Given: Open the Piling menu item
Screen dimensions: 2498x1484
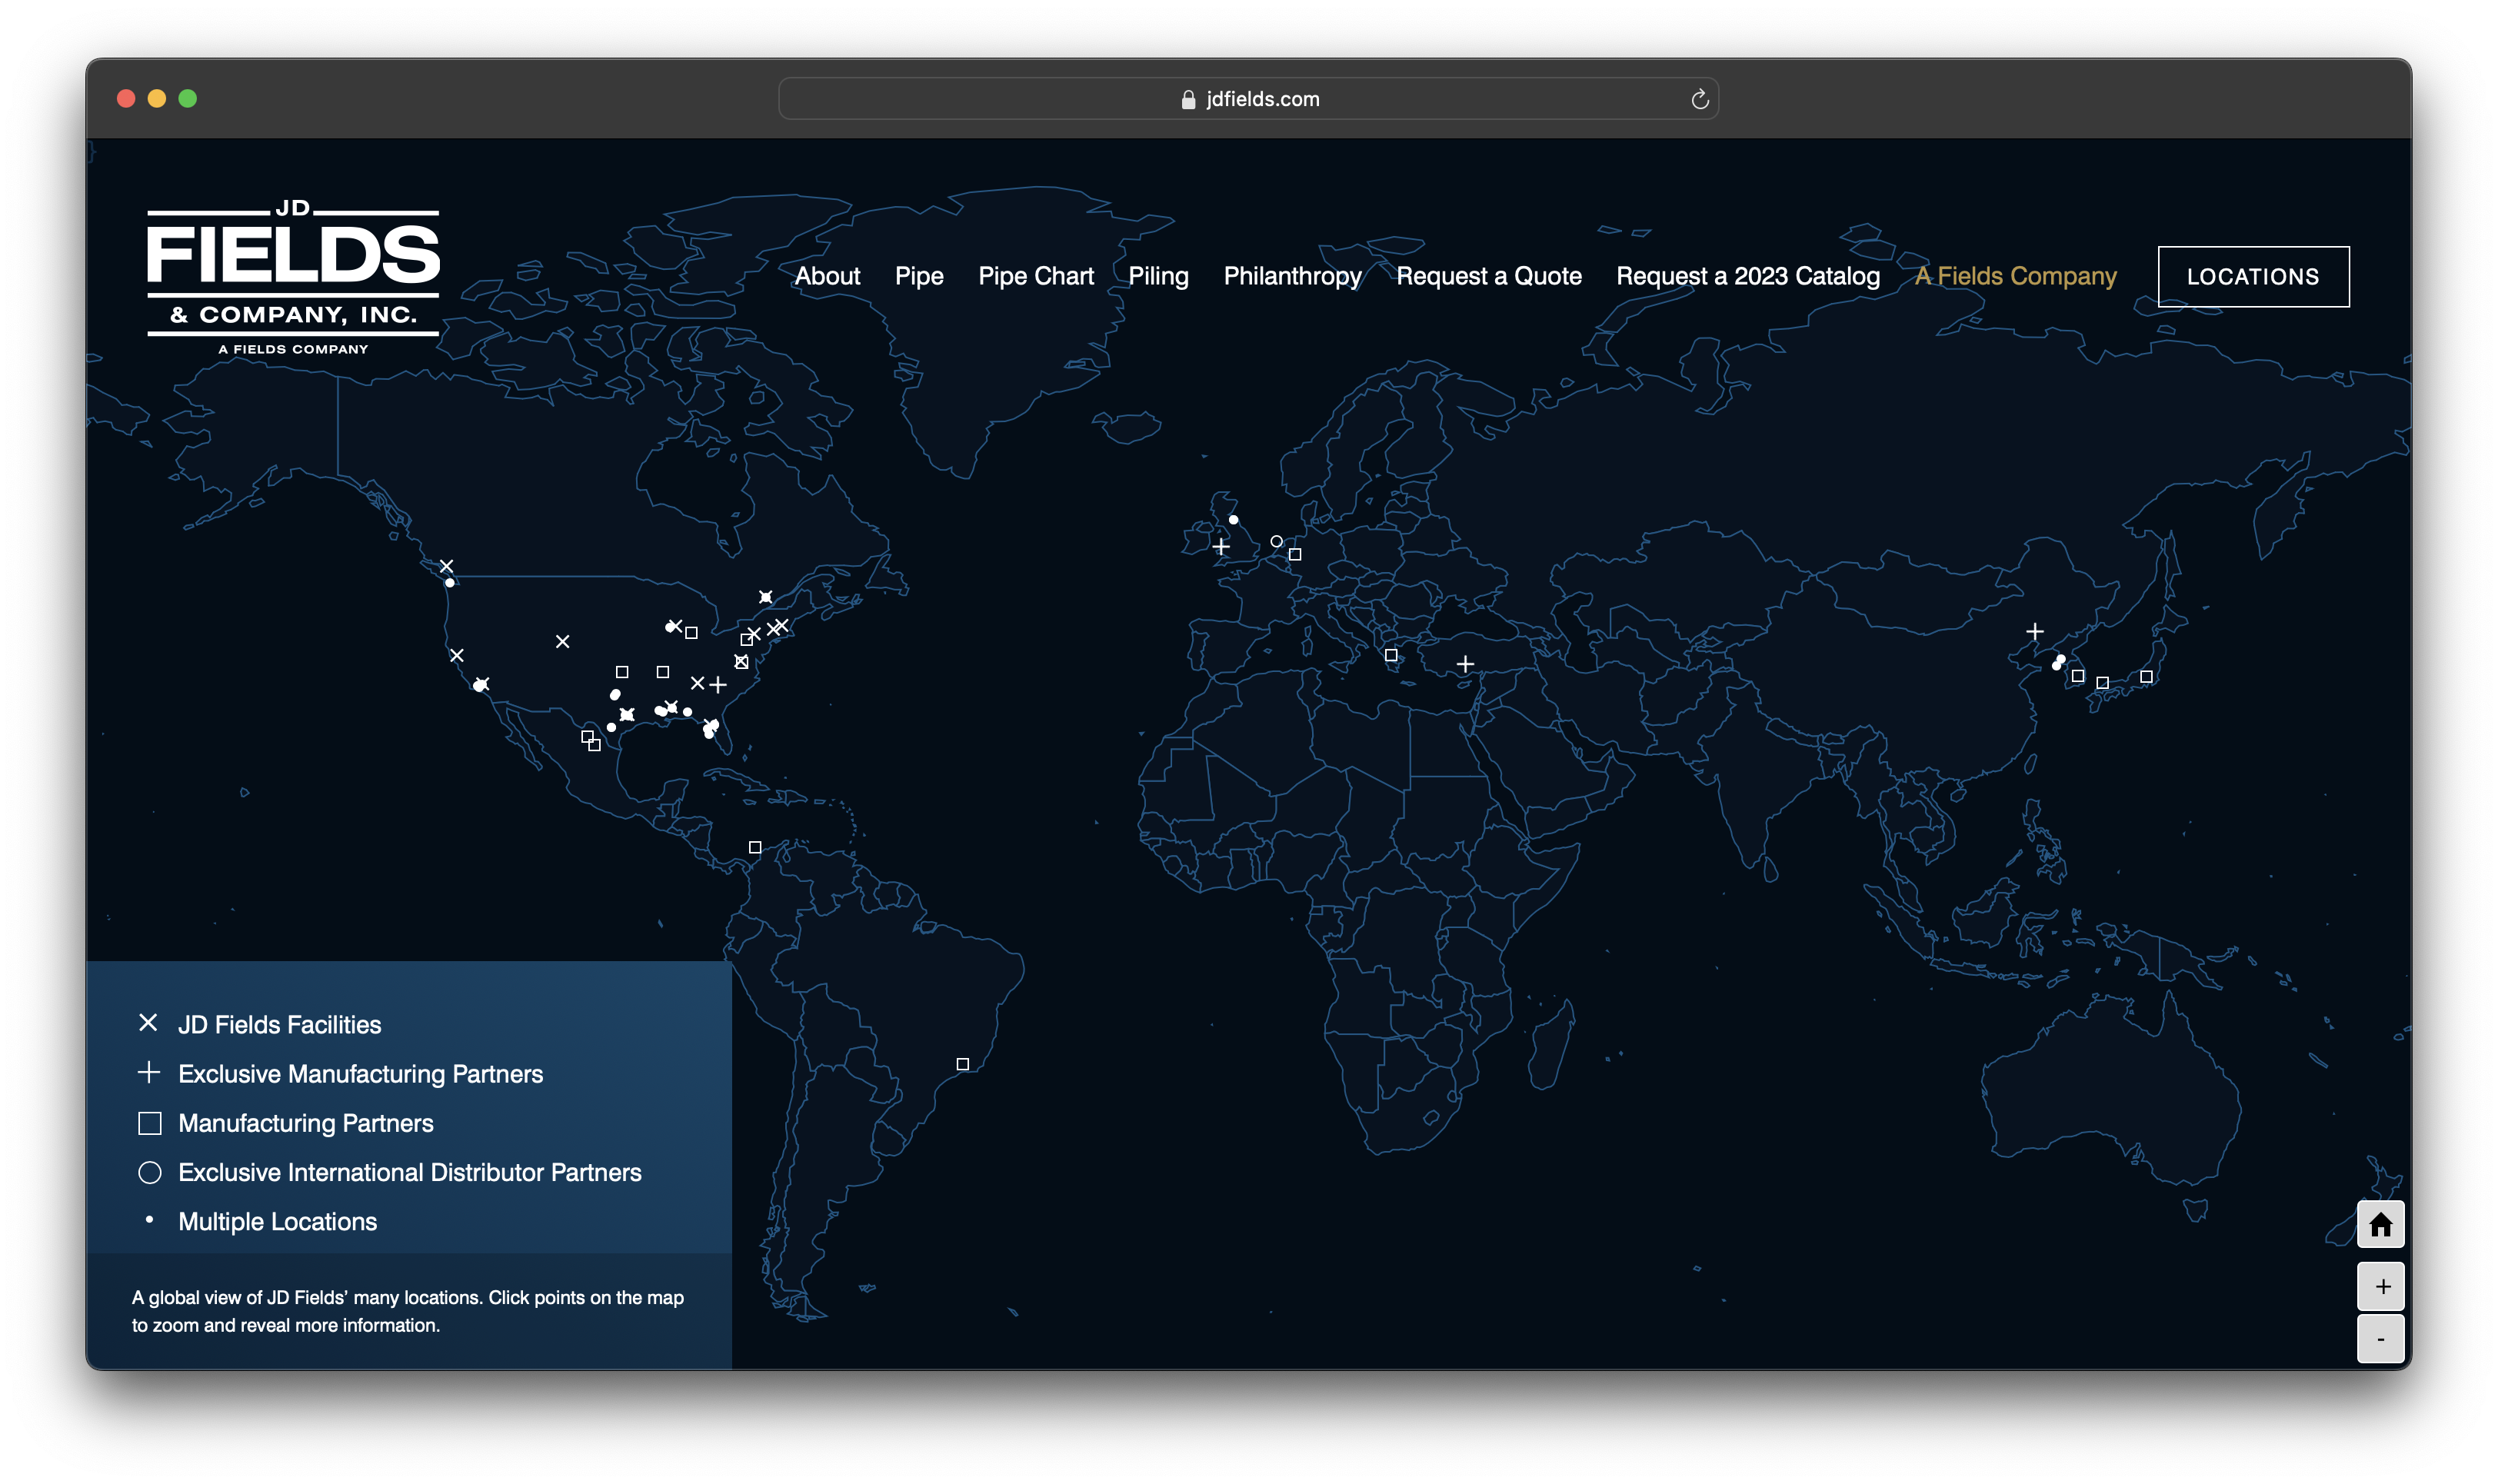Looking at the screenshot, I should coord(1158,276).
